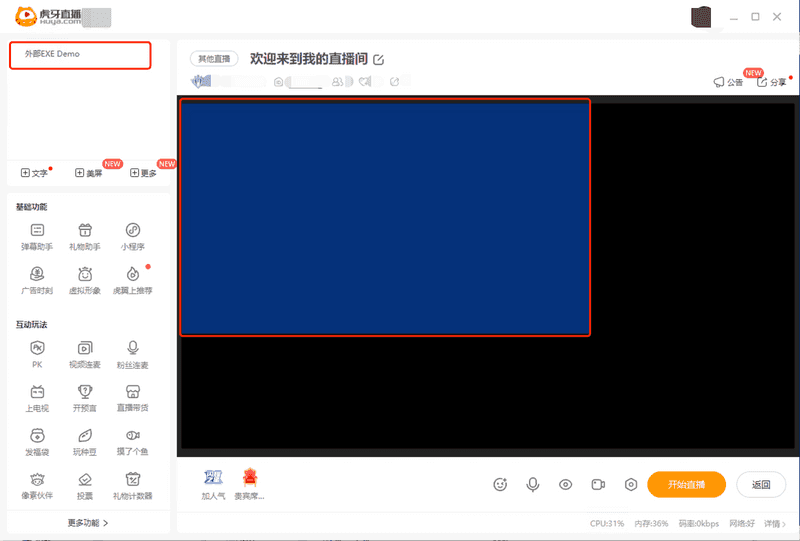Open the 投票 voting tool

coord(85,486)
